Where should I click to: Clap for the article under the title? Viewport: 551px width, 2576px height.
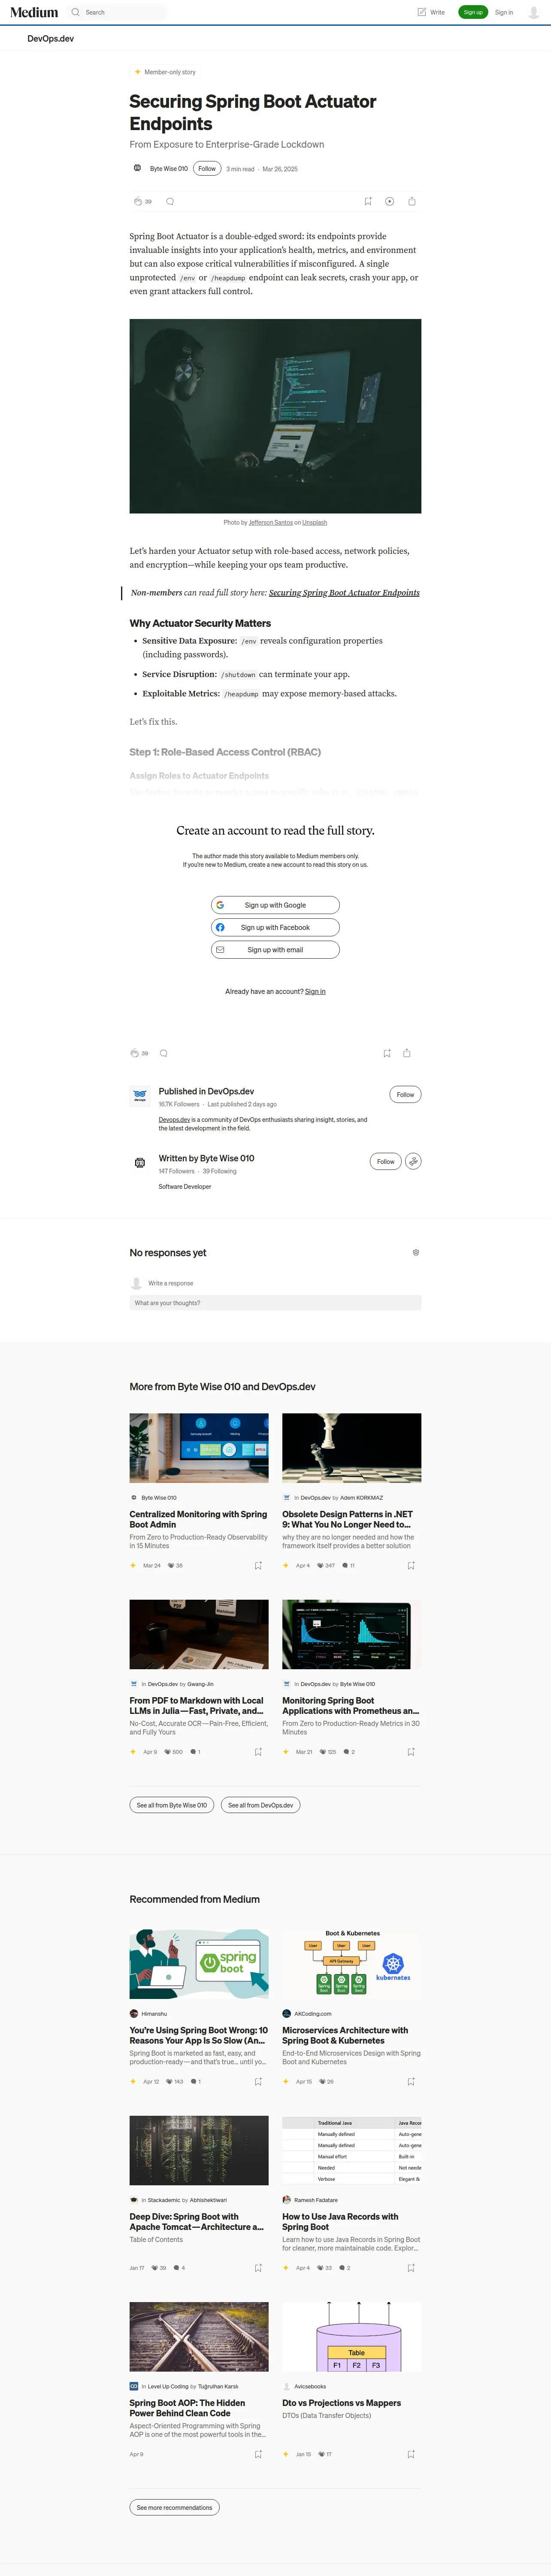(138, 201)
